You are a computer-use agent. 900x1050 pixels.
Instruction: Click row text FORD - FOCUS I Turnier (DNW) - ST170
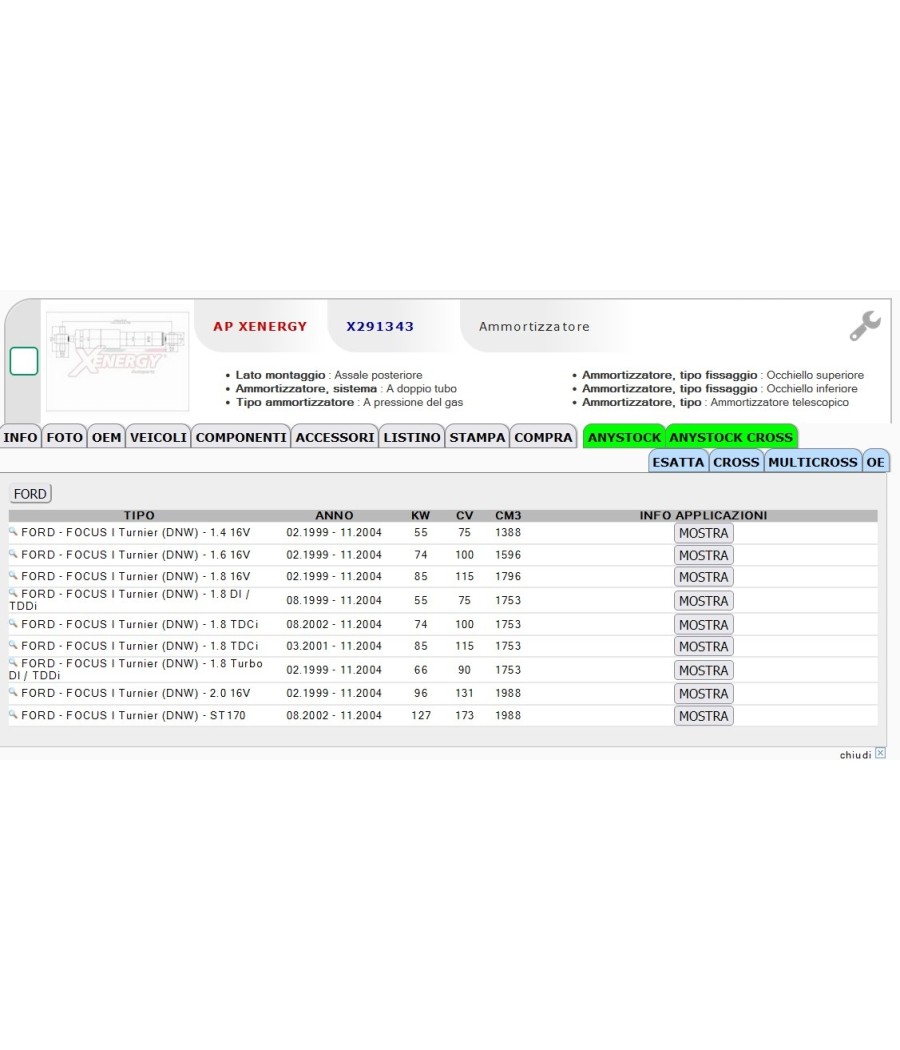point(133,715)
